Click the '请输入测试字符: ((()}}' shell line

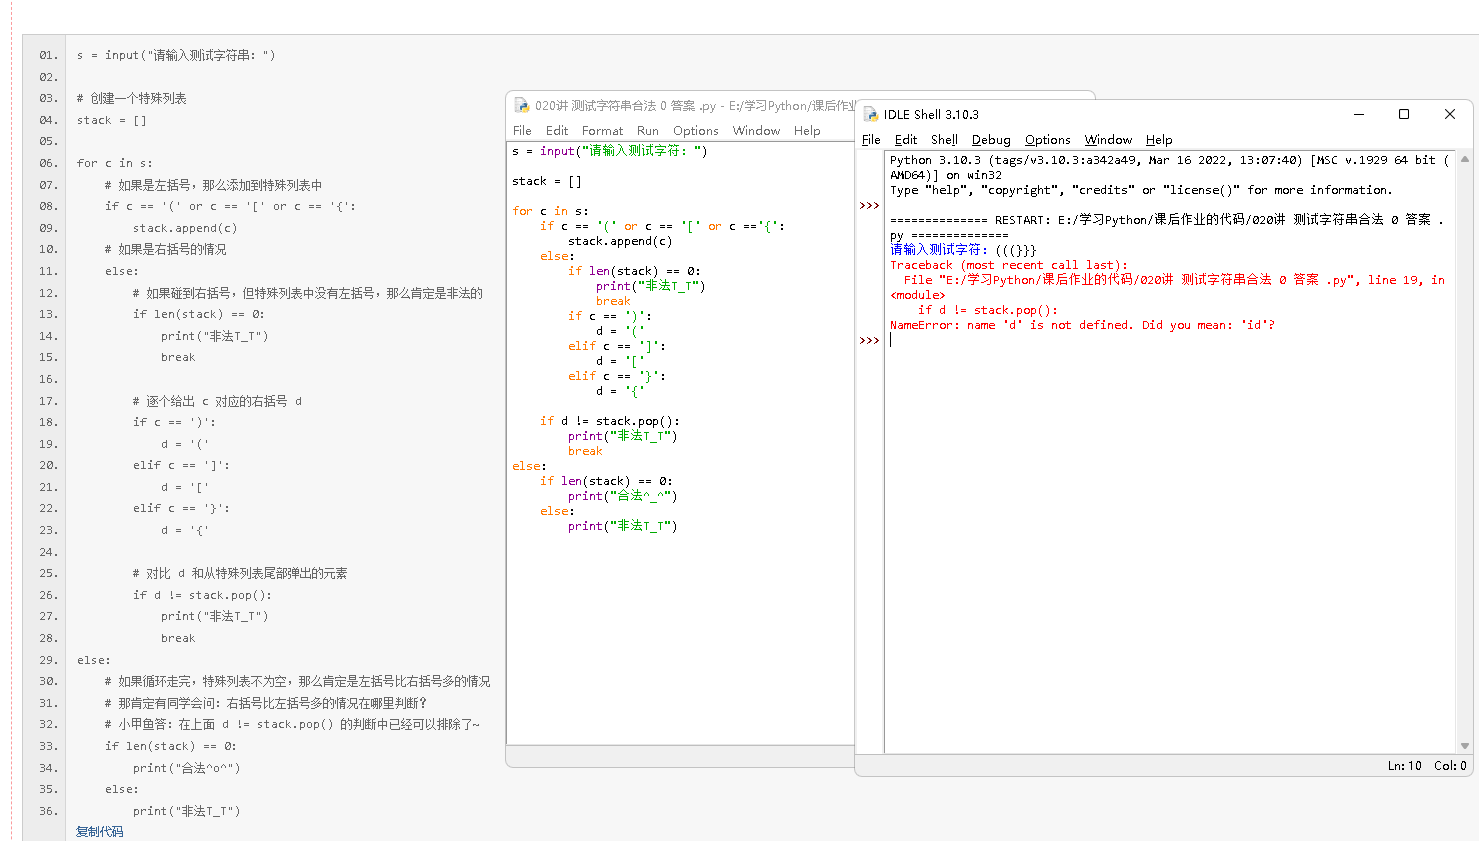963,250
